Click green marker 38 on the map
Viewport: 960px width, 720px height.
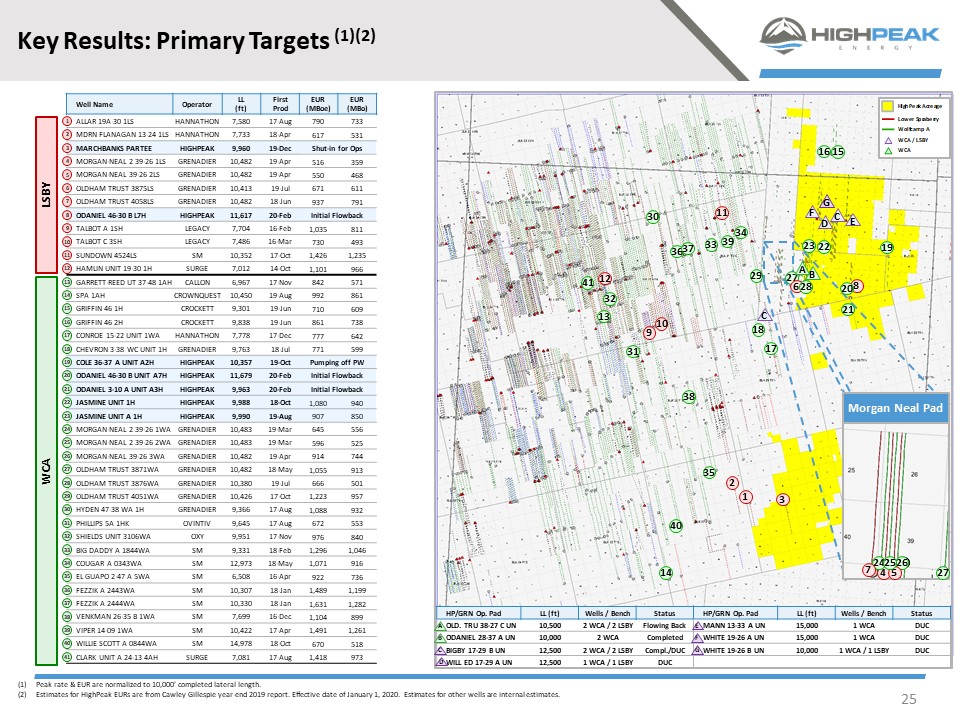(x=689, y=396)
